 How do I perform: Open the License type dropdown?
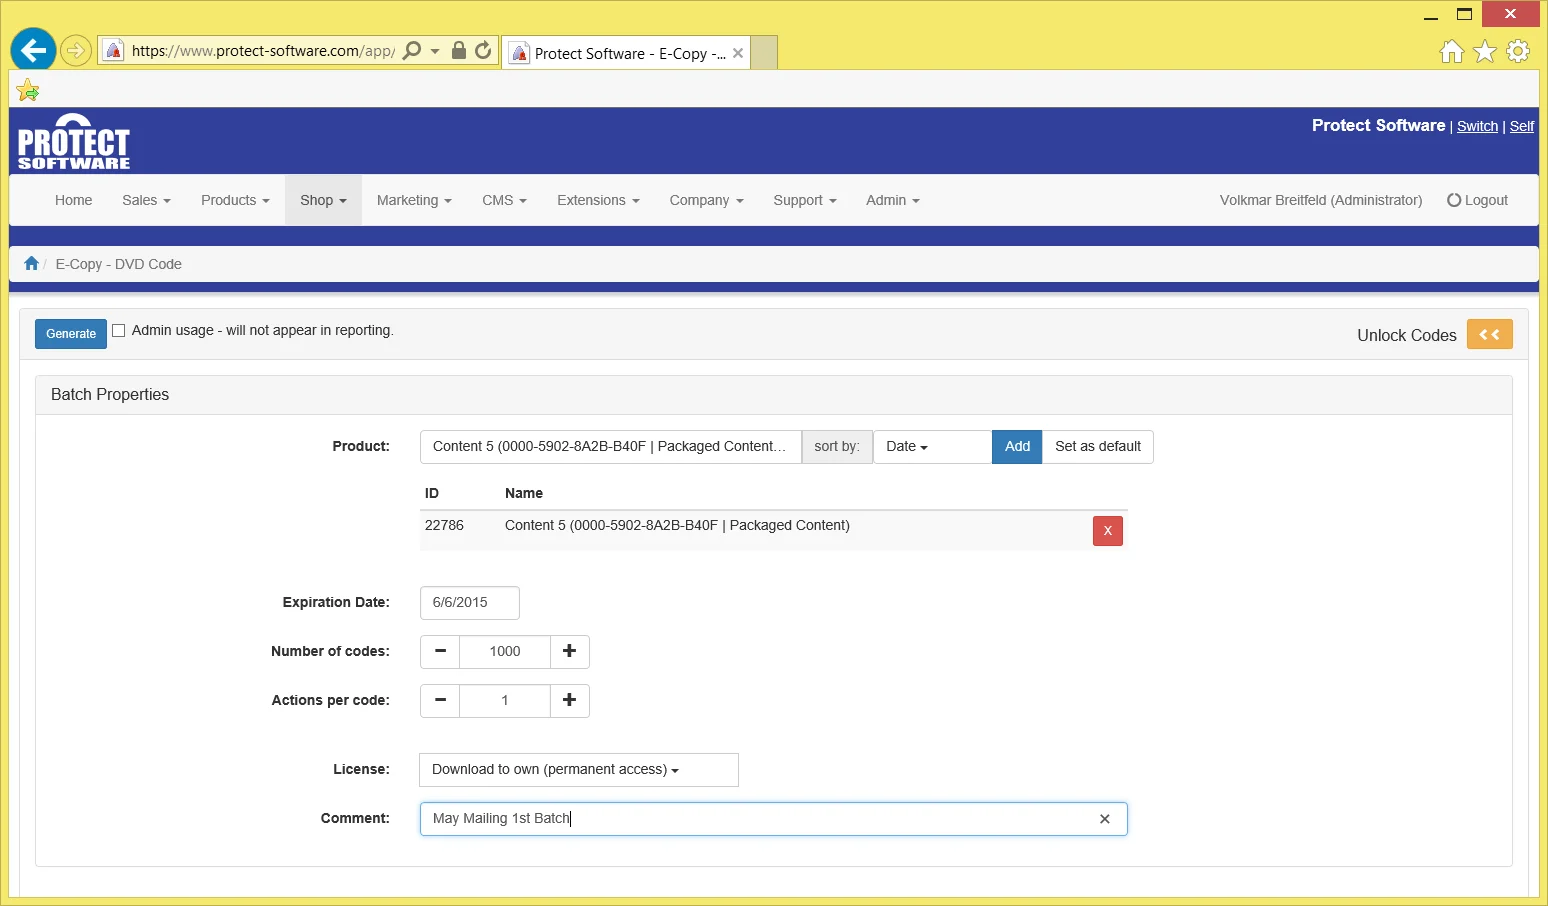578,770
